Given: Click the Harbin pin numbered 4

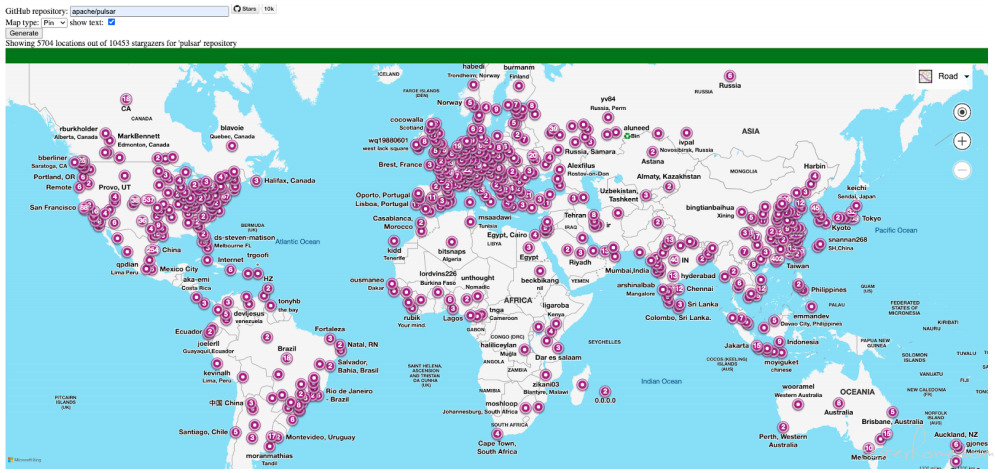Looking at the screenshot, I should [x=814, y=177].
